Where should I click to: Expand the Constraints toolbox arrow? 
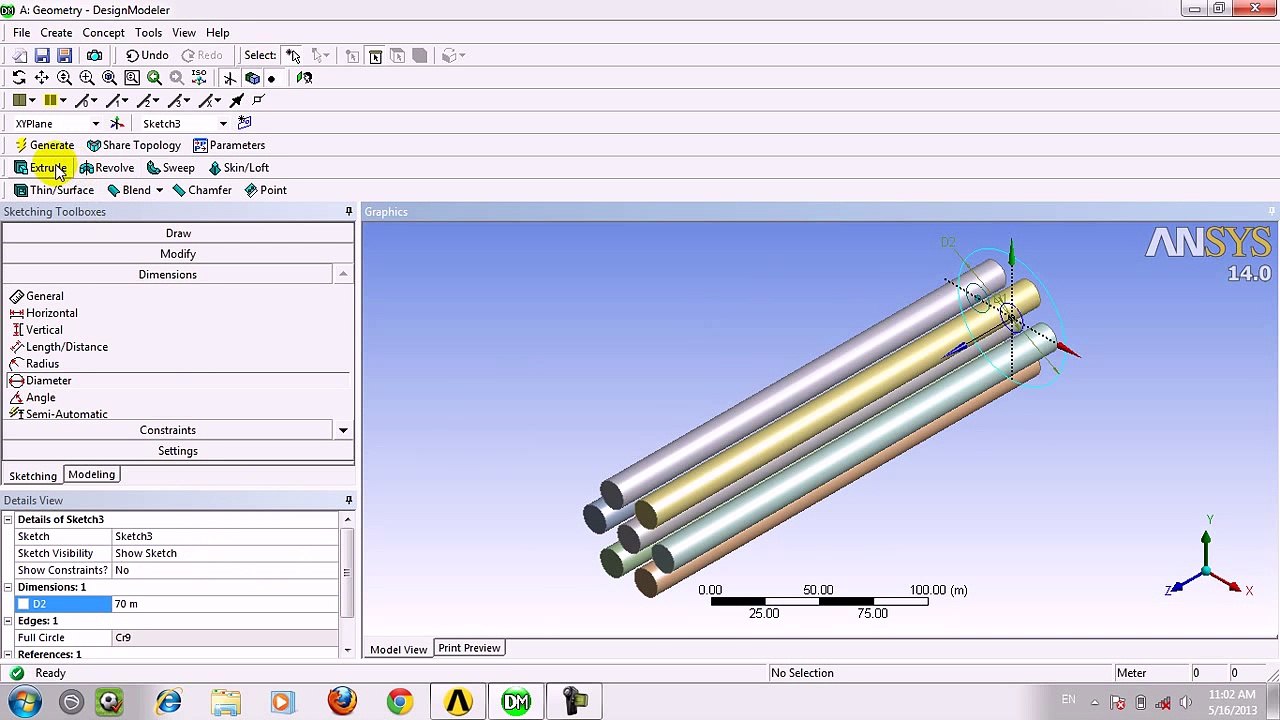(x=343, y=430)
